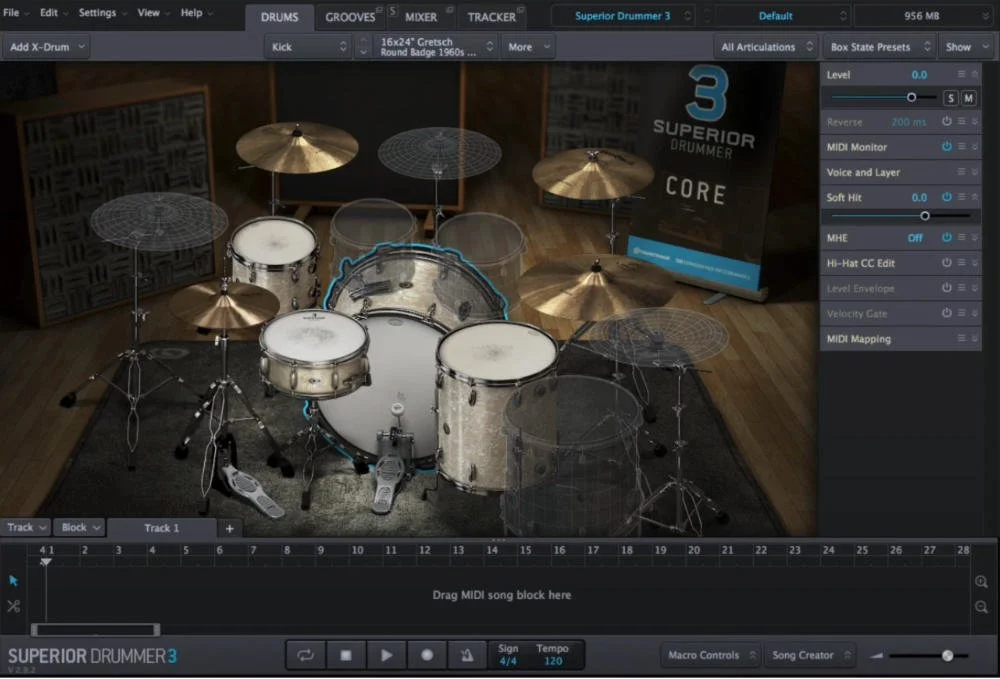This screenshot has width=1000, height=679.
Task: Open the Kick instrument selector dropdown
Action: coord(308,47)
